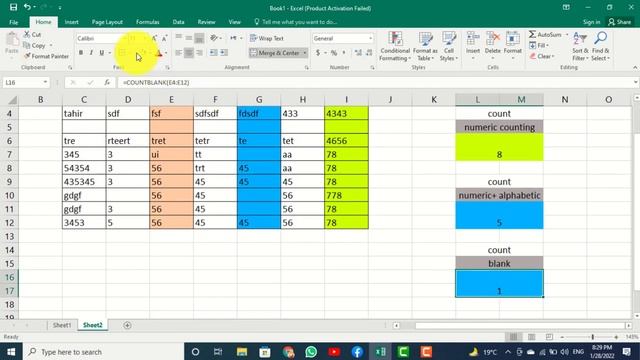Click the dollar accounting format icon
Image resolution: width=640 pixels, height=360 pixels.
click(x=318, y=53)
